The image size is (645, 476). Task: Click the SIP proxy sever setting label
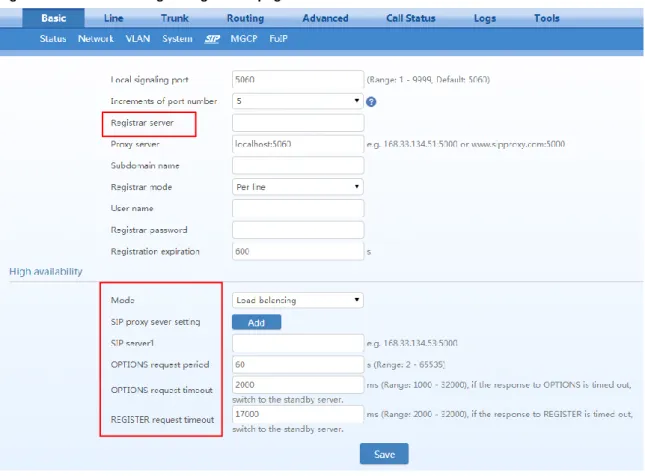[155, 322]
